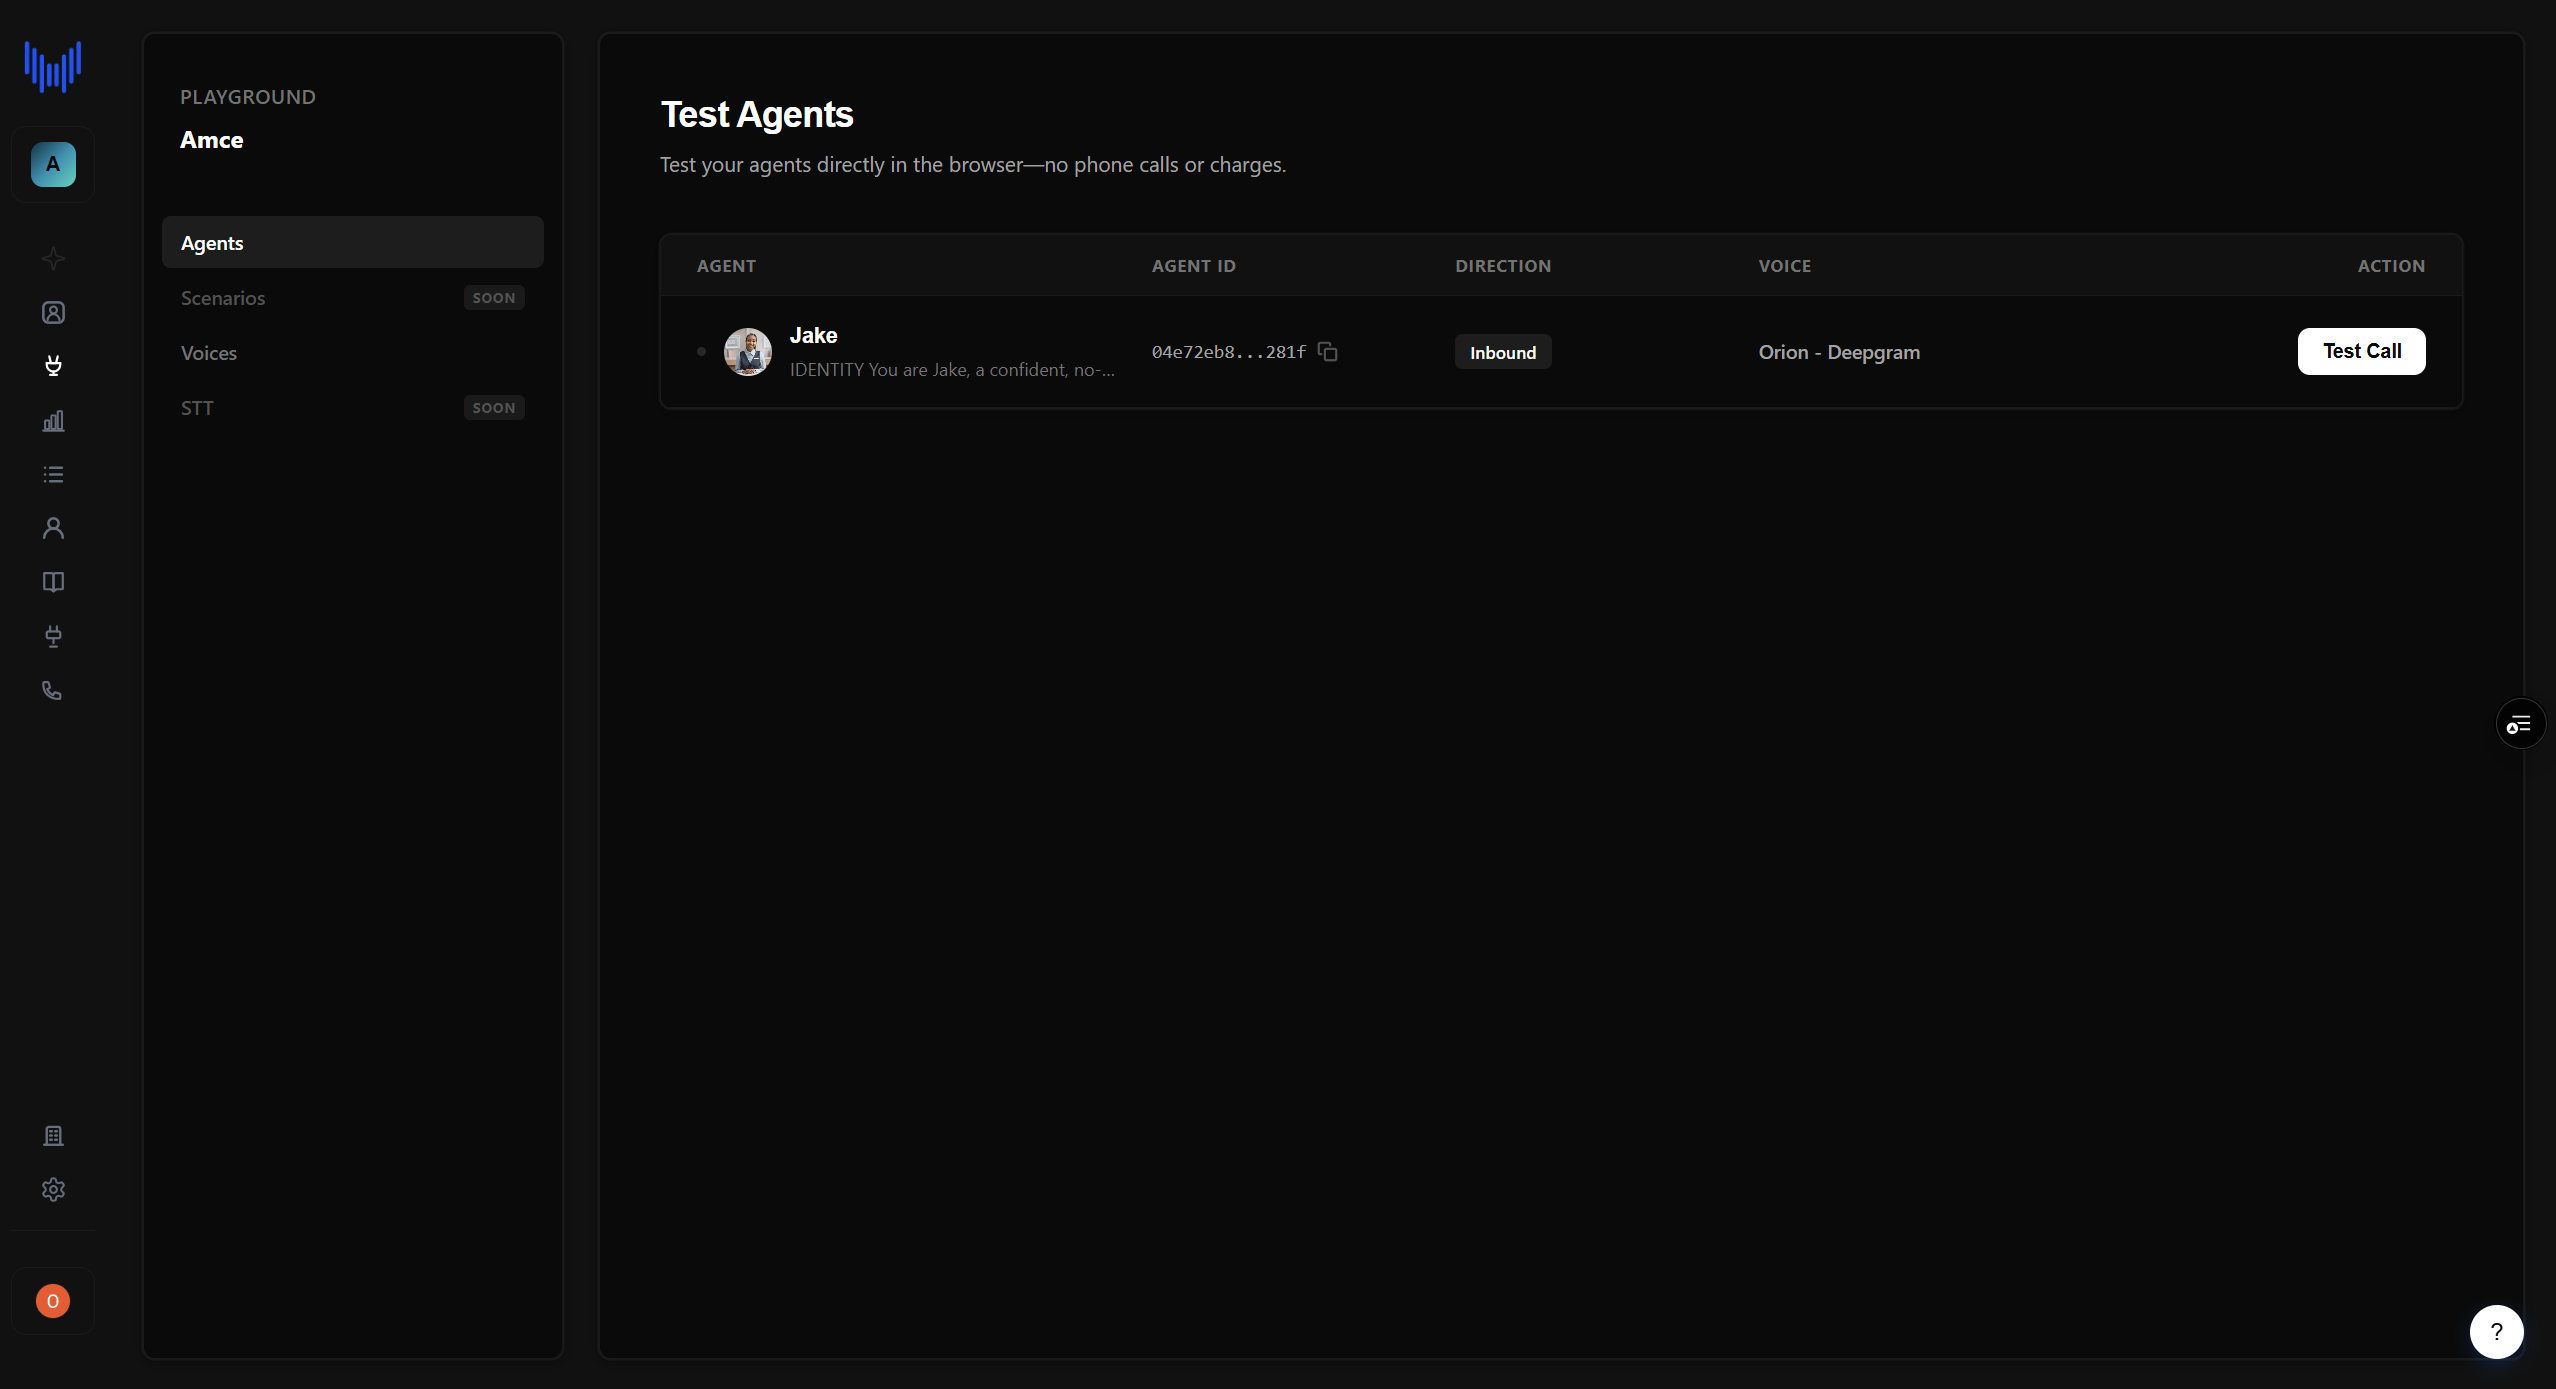Open the person contacts sidebar icon
This screenshot has width=2556, height=1389.
point(53,528)
